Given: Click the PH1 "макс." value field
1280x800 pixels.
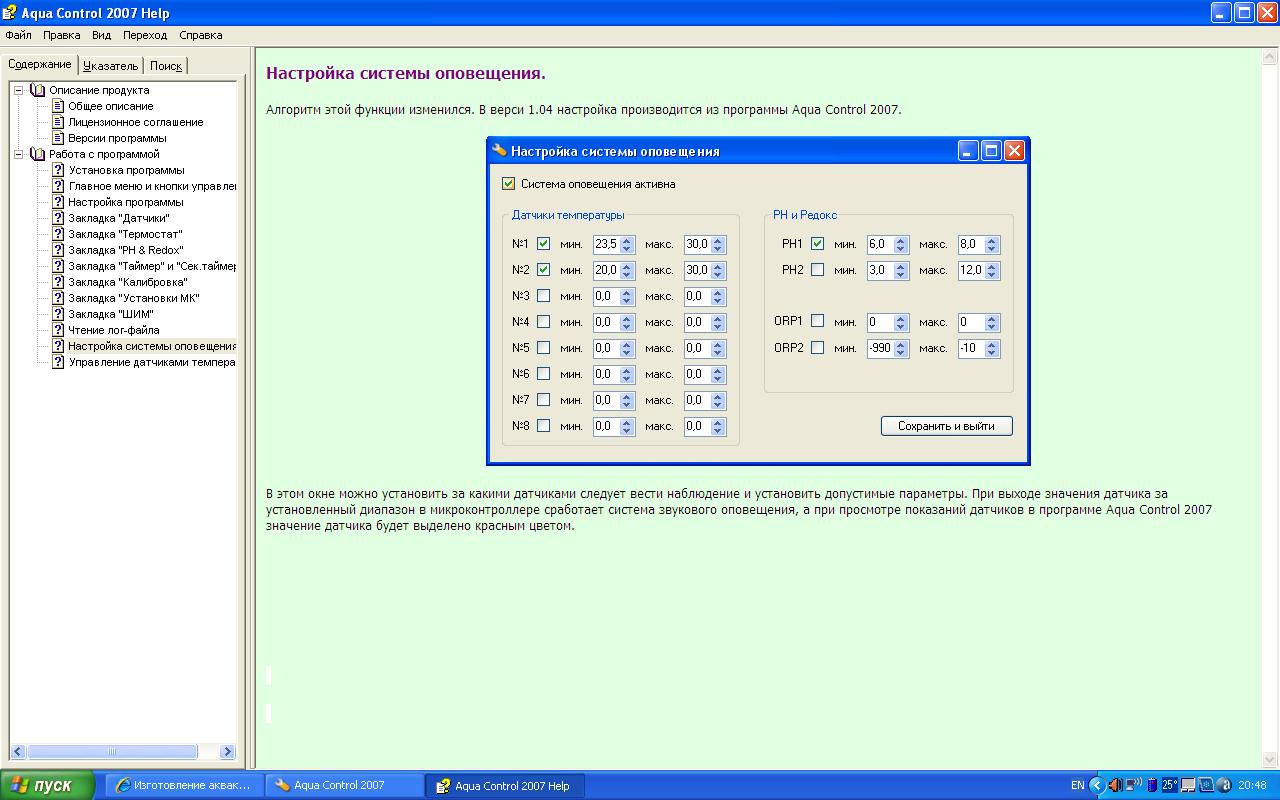Looking at the screenshot, I should 970,244.
